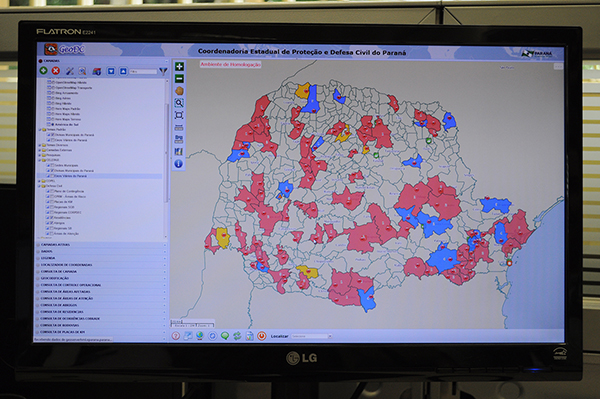Click the layer filter funnel icon
Image resolution: width=600 pixels, height=399 pixels.
pos(163,71)
